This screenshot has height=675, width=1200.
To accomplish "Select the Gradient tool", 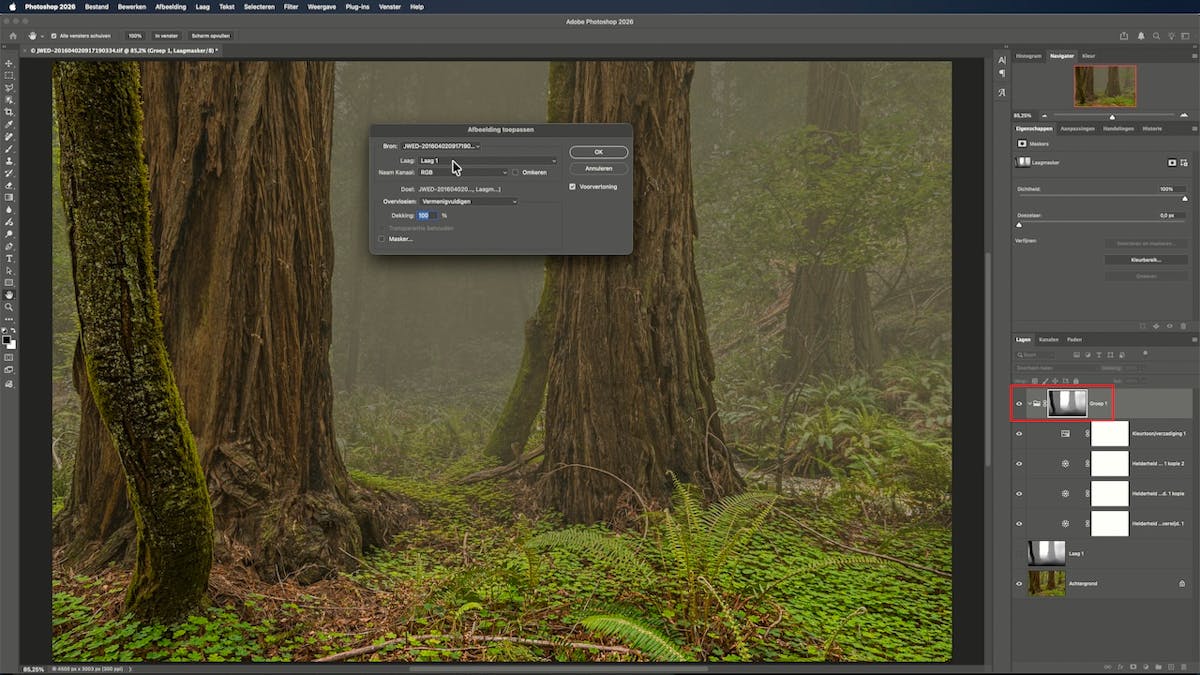I will (x=9, y=198).
